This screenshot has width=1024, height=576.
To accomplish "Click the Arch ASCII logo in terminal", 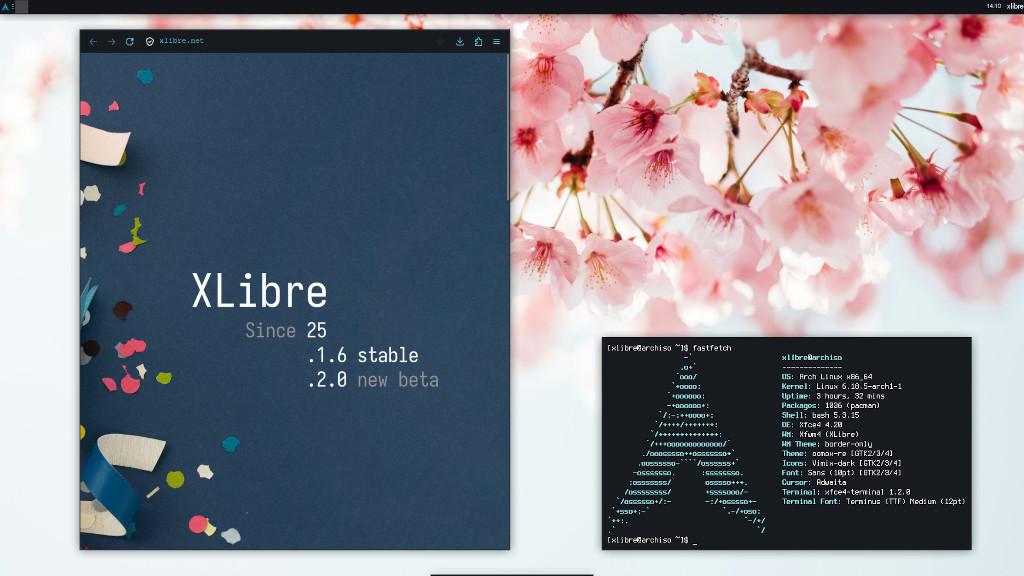I will tap(686, 444).
